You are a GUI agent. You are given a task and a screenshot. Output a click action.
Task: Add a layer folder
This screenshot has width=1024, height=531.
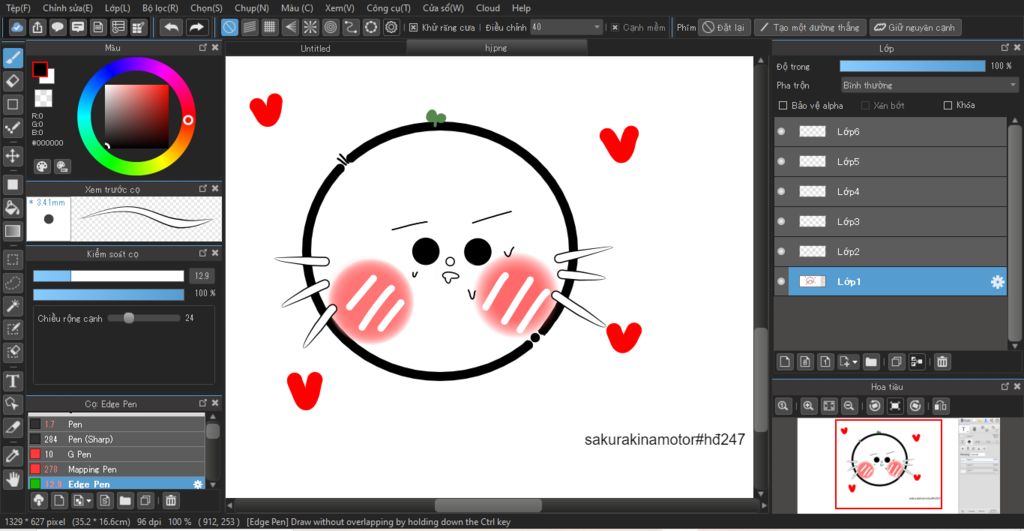(871, 362)
